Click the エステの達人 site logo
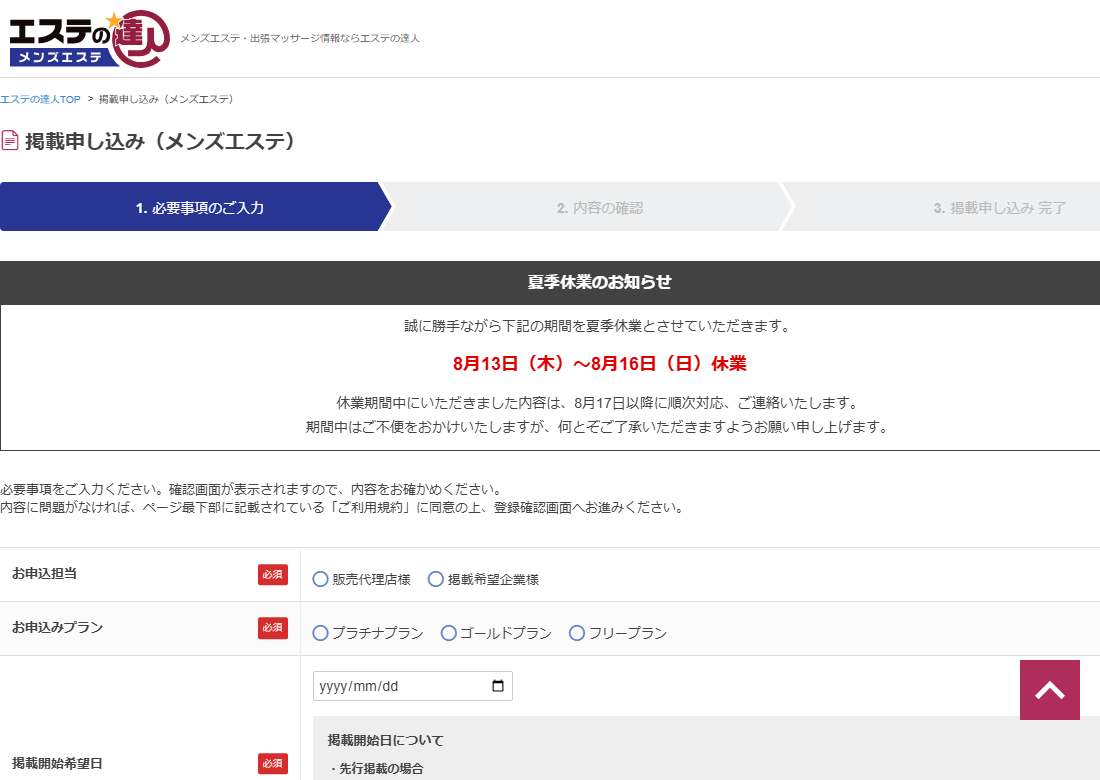Image resolution: width=1100 pixels, height=780 pixels. click(89, 39)
